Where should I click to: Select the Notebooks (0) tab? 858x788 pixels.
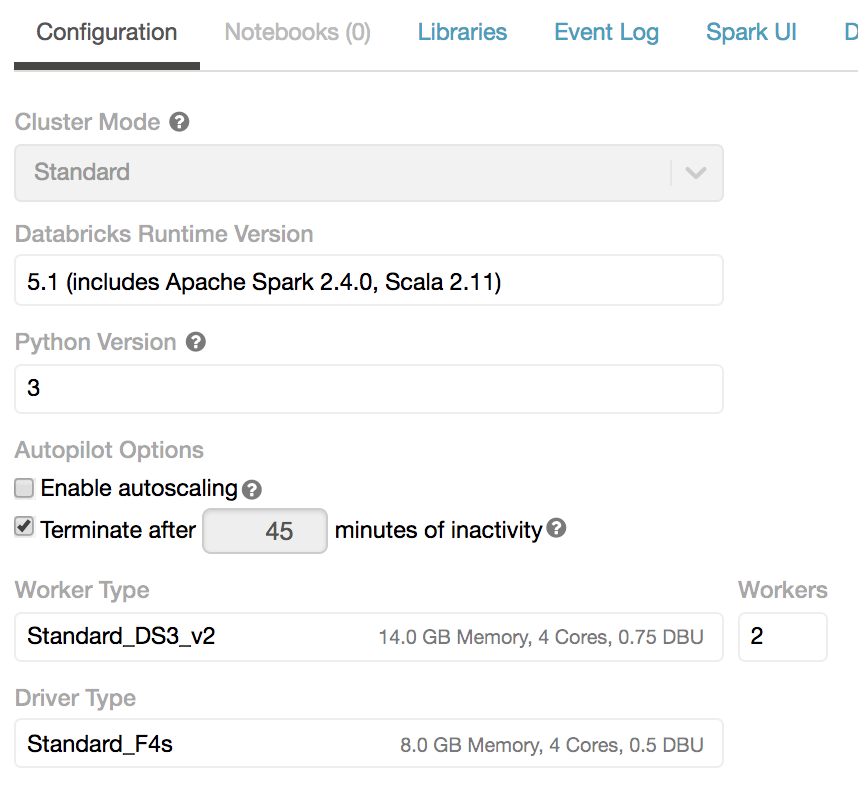(x=297, y=32)
